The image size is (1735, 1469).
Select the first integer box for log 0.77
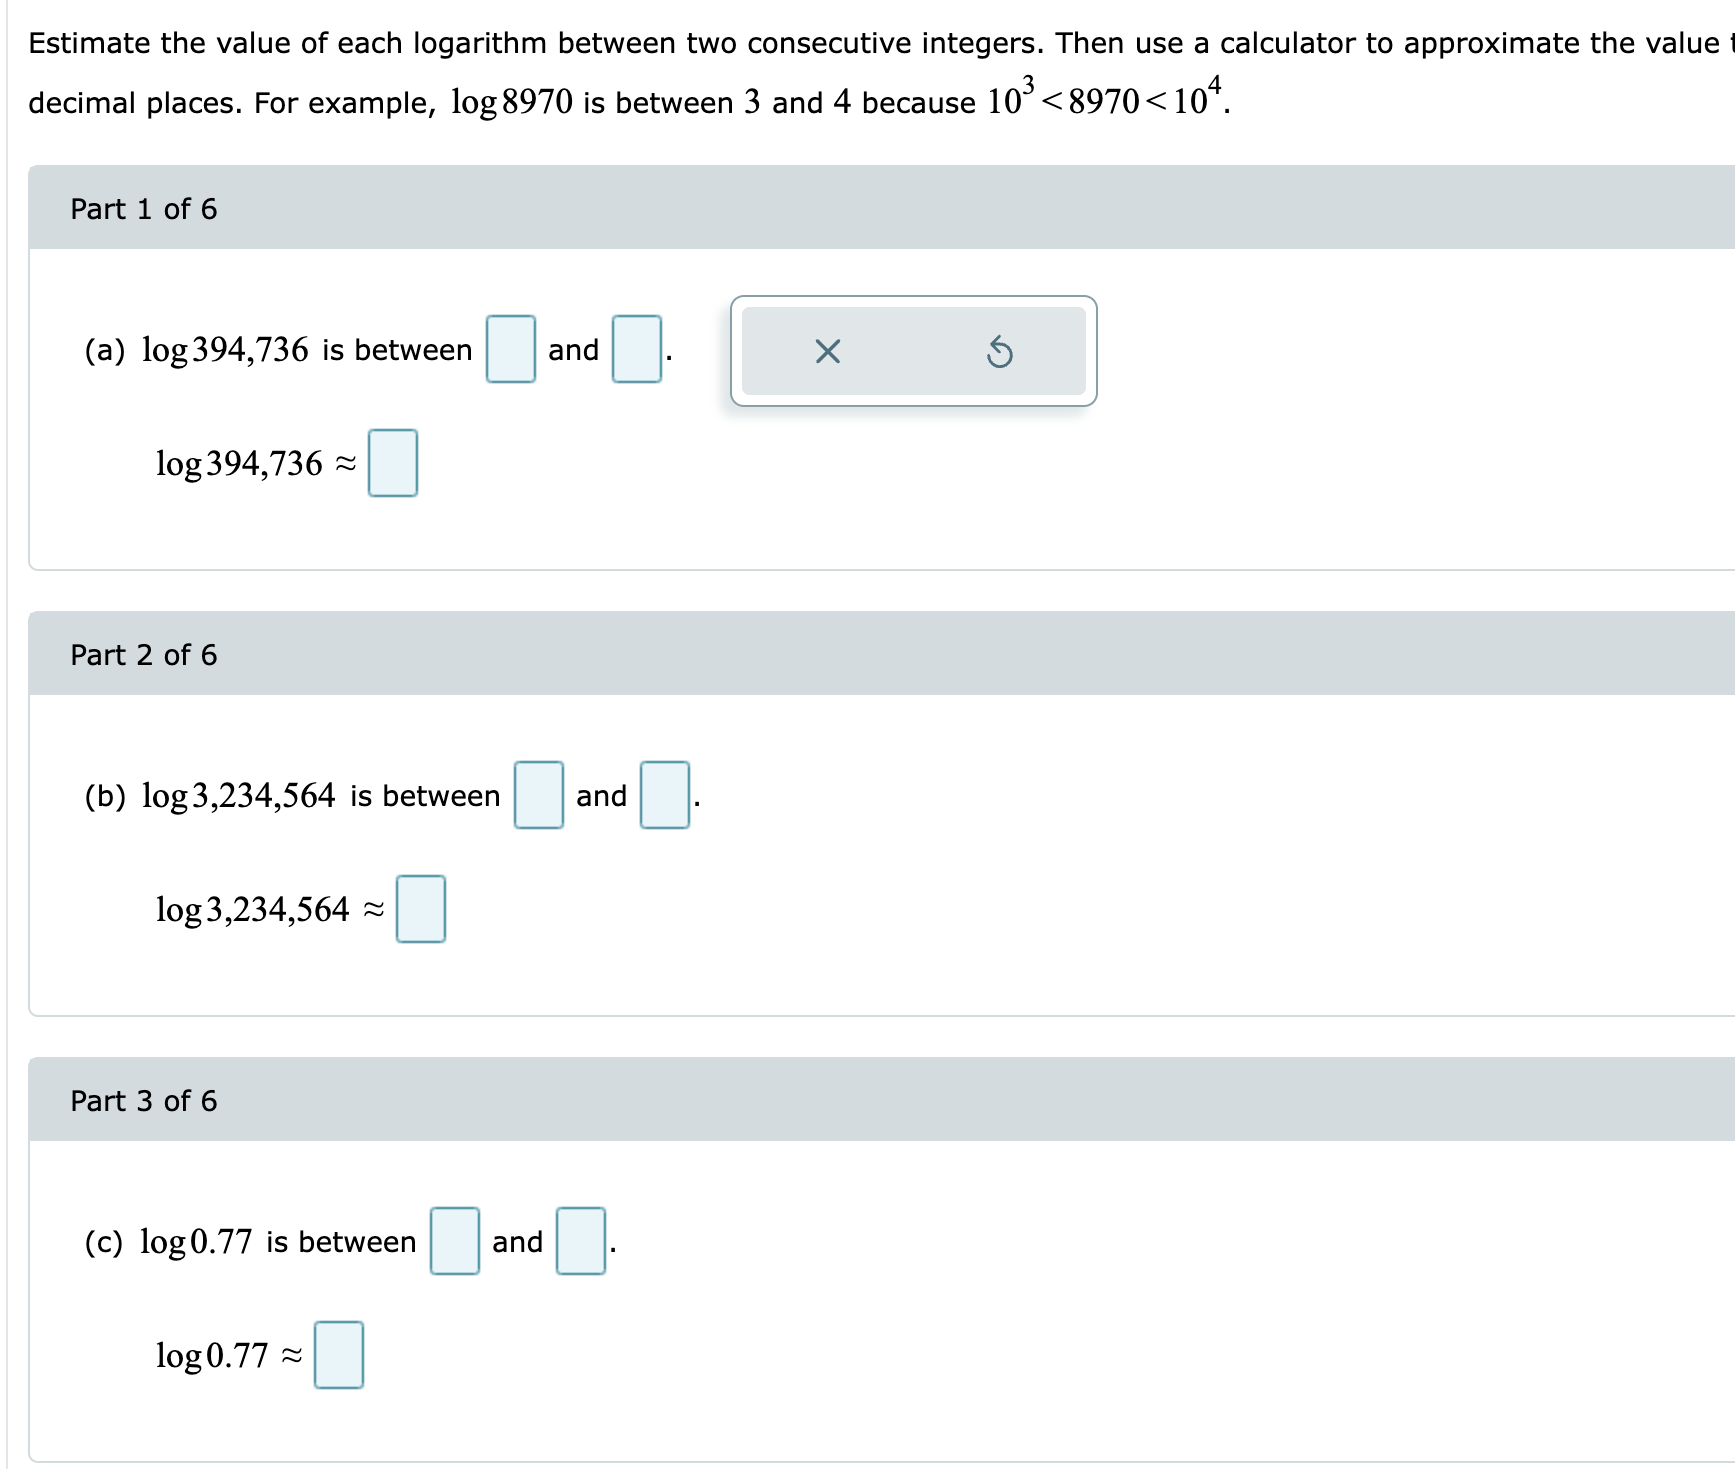[453, 1241]
